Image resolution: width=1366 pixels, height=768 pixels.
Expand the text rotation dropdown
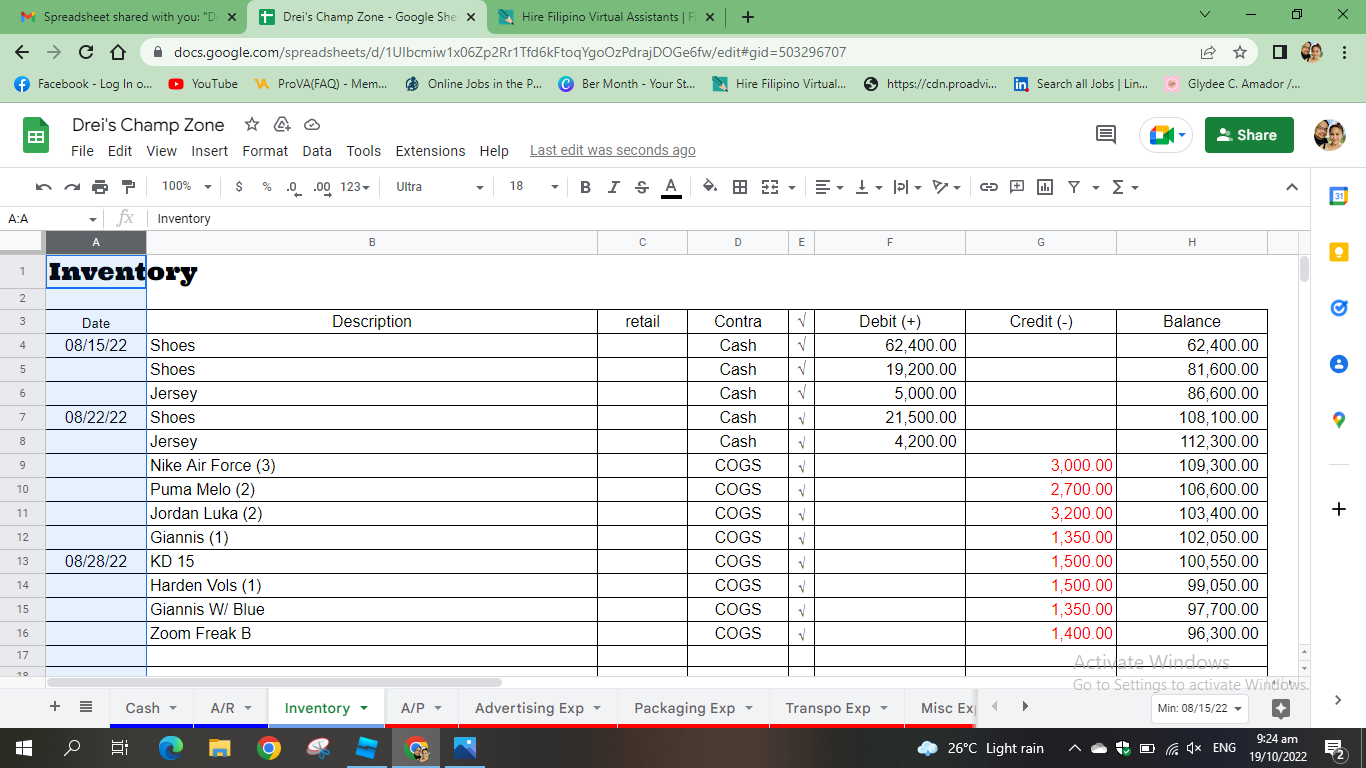click(946, 187)
